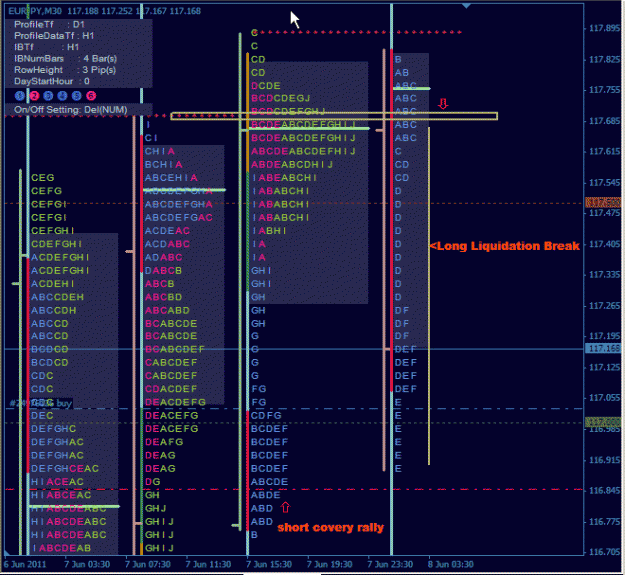The width and height of the screenshot is (625, 575).
Task: Click the 116.915 price axis label
Action: pos(604,460)
